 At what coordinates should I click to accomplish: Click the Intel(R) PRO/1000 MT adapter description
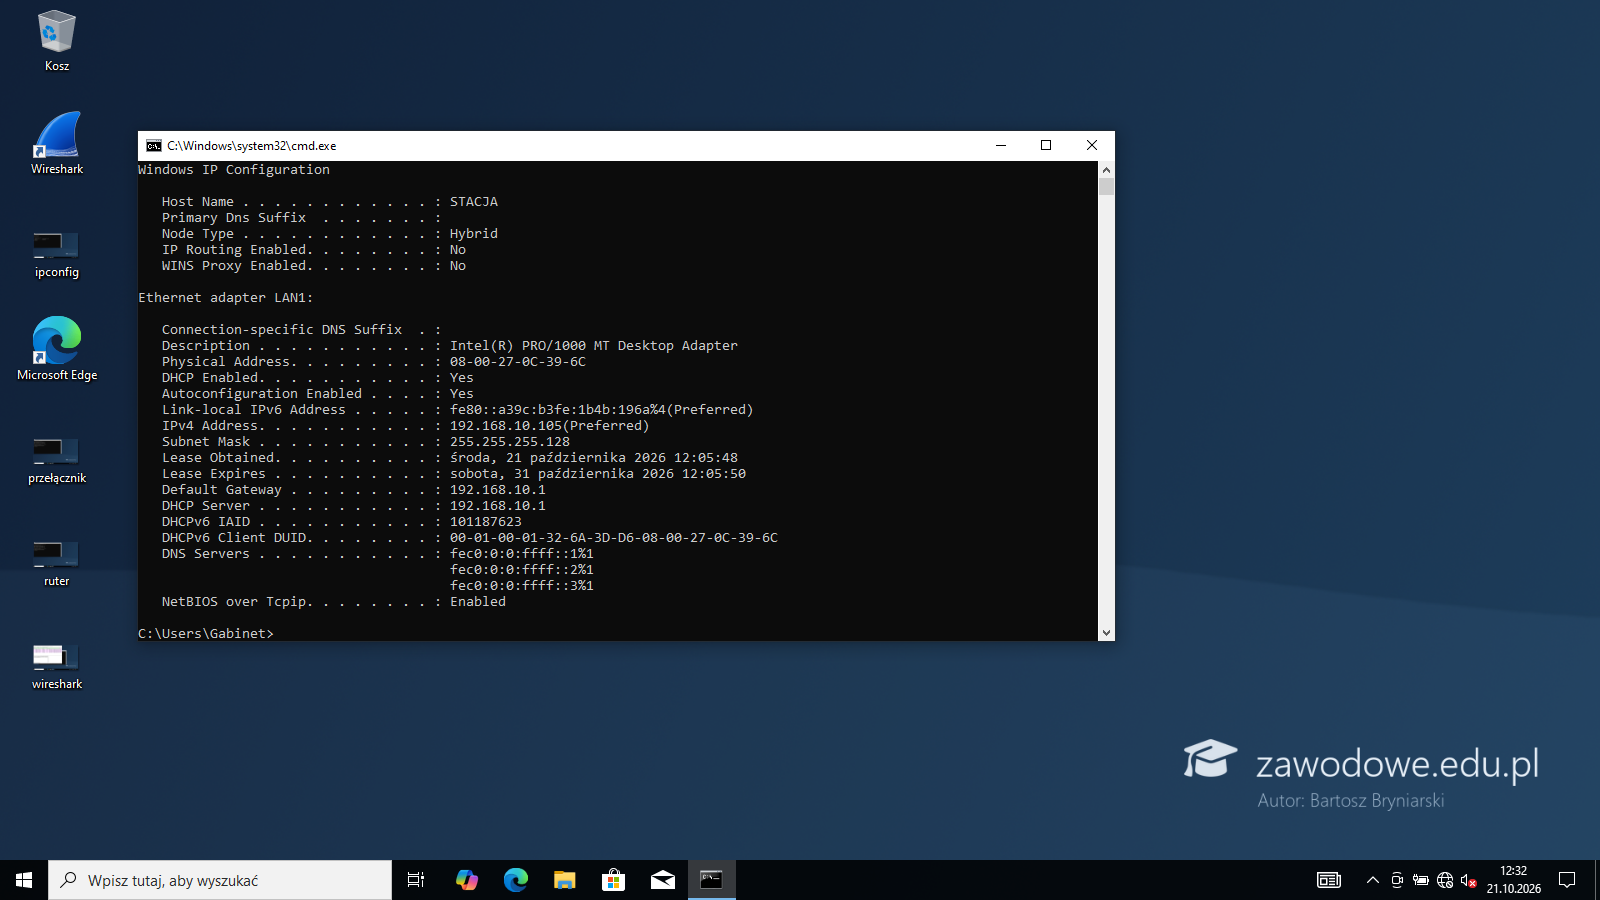click(x=594, y=346)
